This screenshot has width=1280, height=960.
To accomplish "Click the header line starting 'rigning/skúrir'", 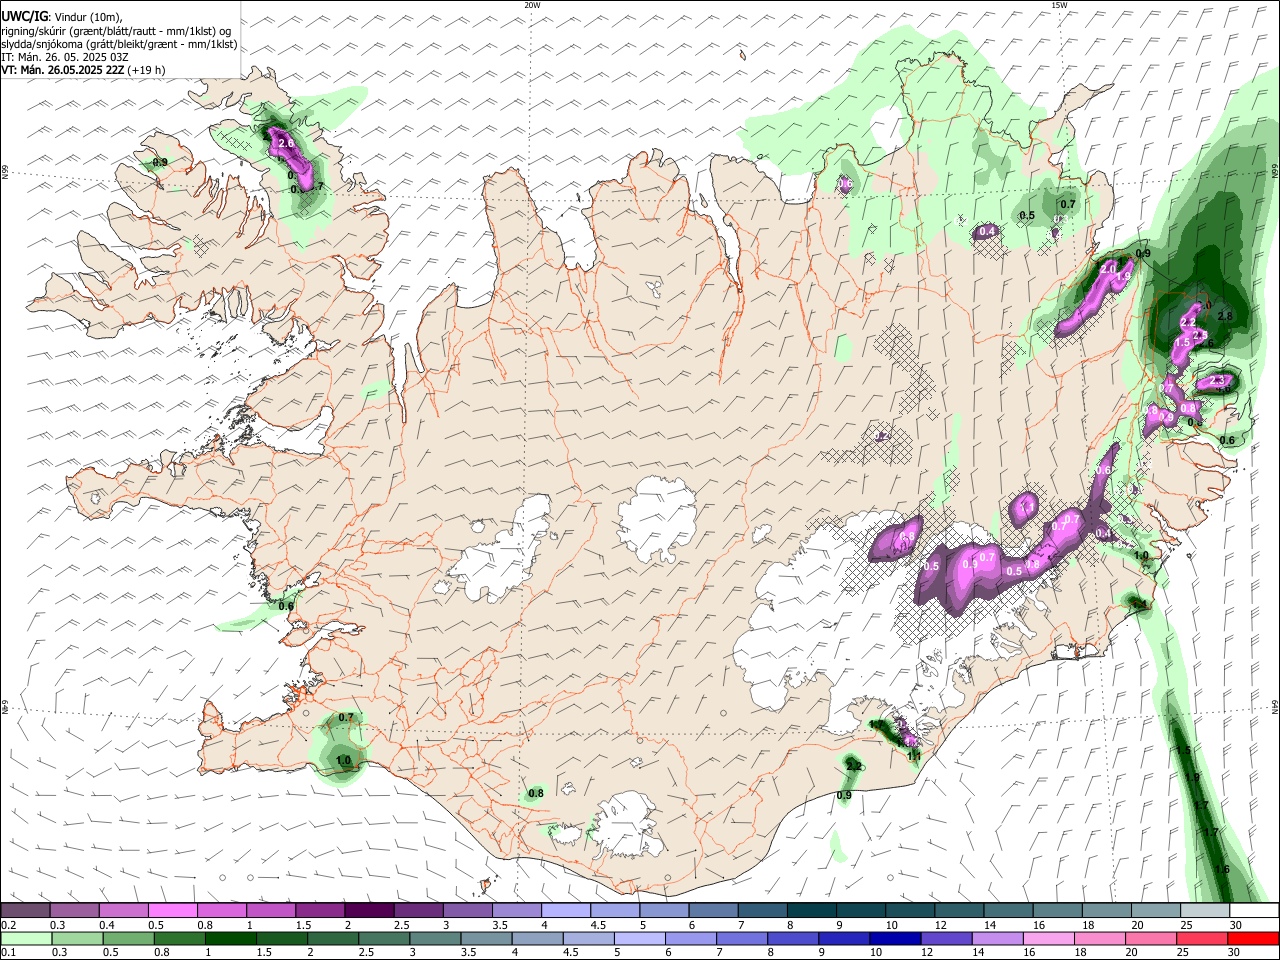I will [x=116, y=31].
